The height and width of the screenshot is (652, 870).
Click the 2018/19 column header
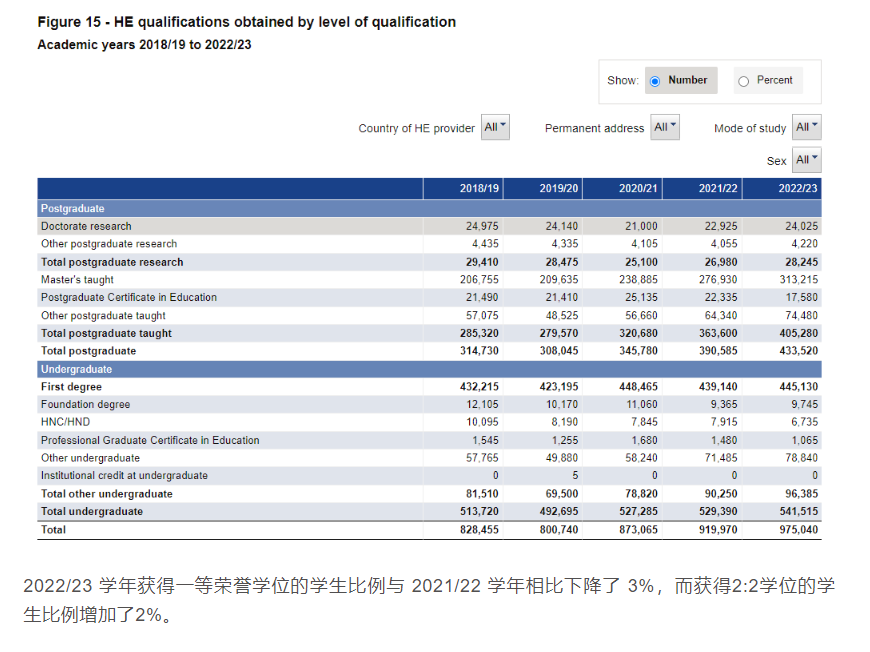pos(479,188)
